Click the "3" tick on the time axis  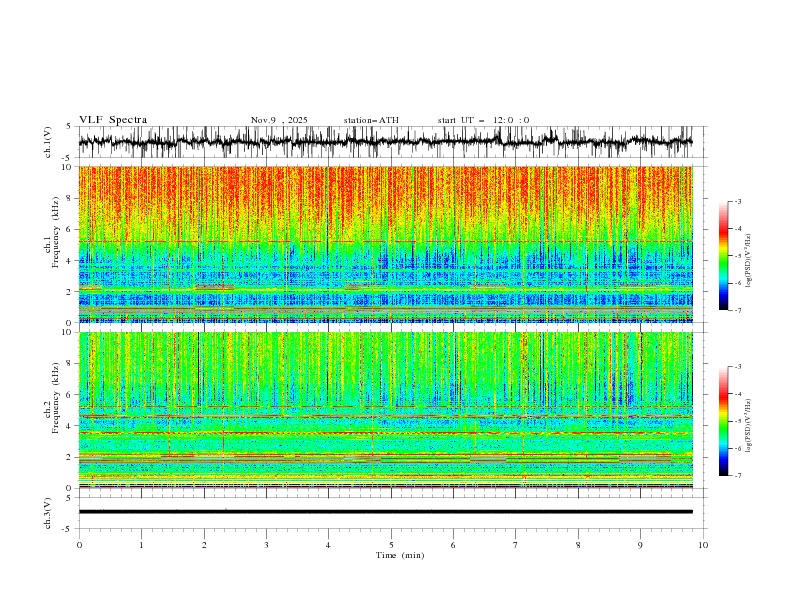click(x=266, y=545)
